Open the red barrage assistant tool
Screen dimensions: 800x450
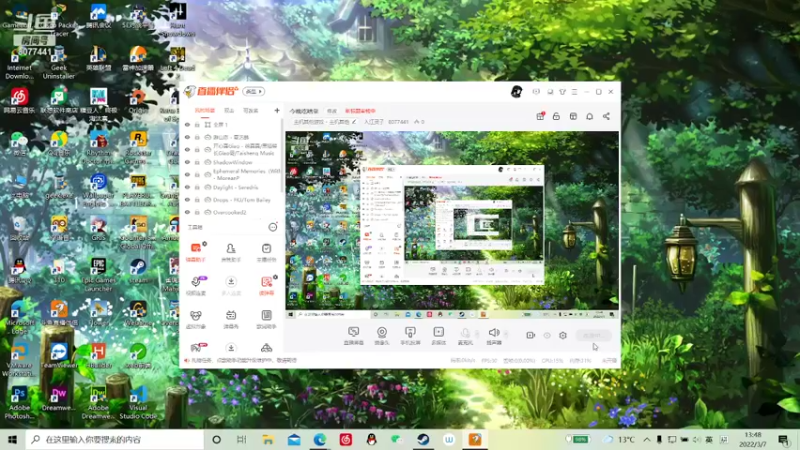coord(196,253)
